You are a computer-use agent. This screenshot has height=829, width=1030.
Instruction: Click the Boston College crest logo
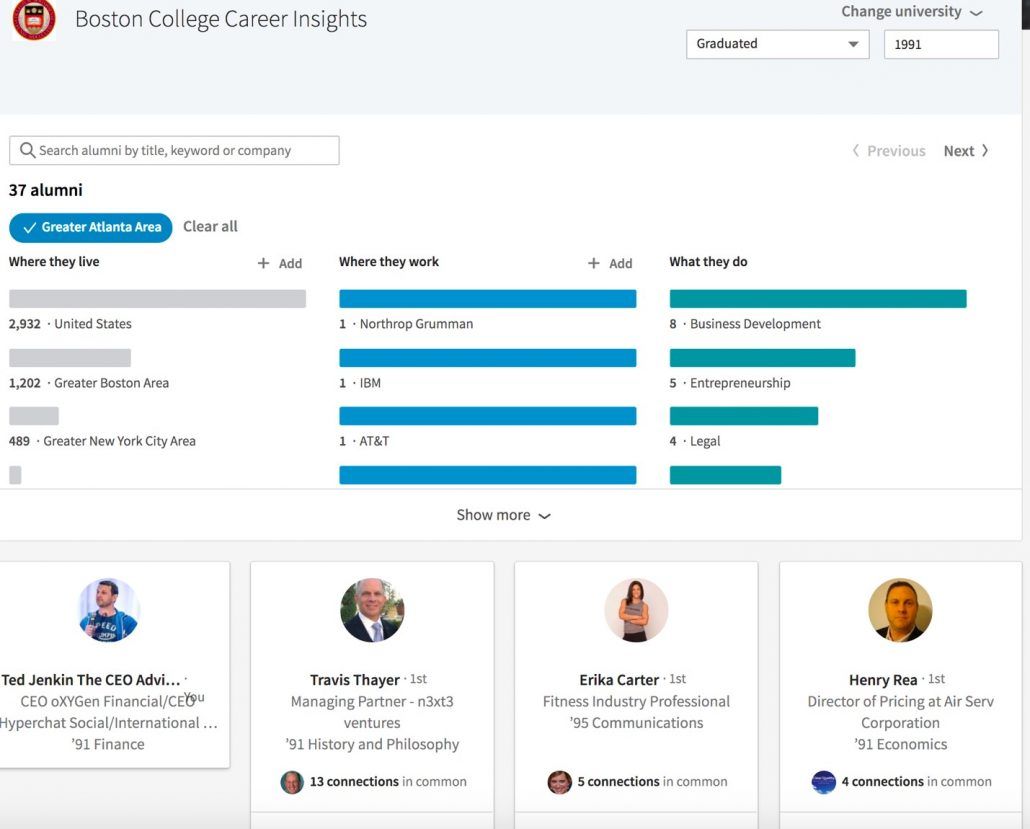tap(34, 20)
